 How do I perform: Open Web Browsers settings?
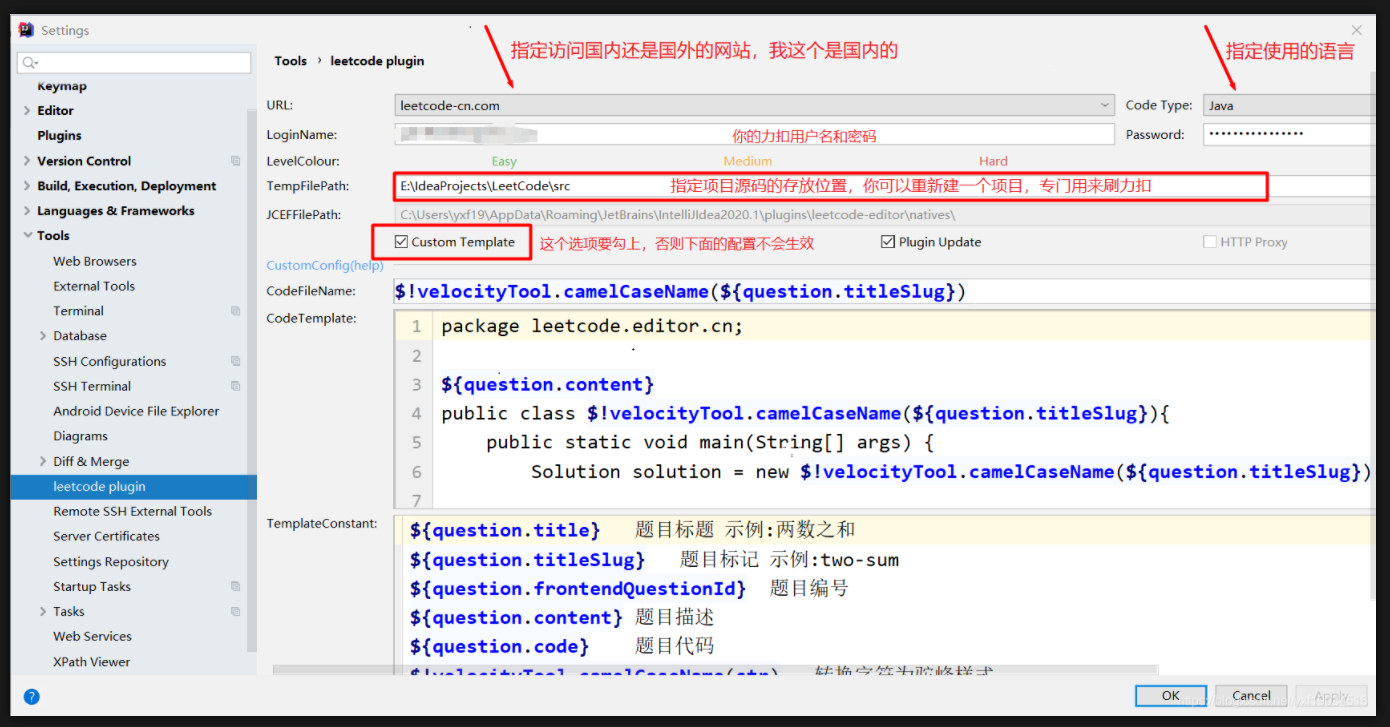[95, 261]
